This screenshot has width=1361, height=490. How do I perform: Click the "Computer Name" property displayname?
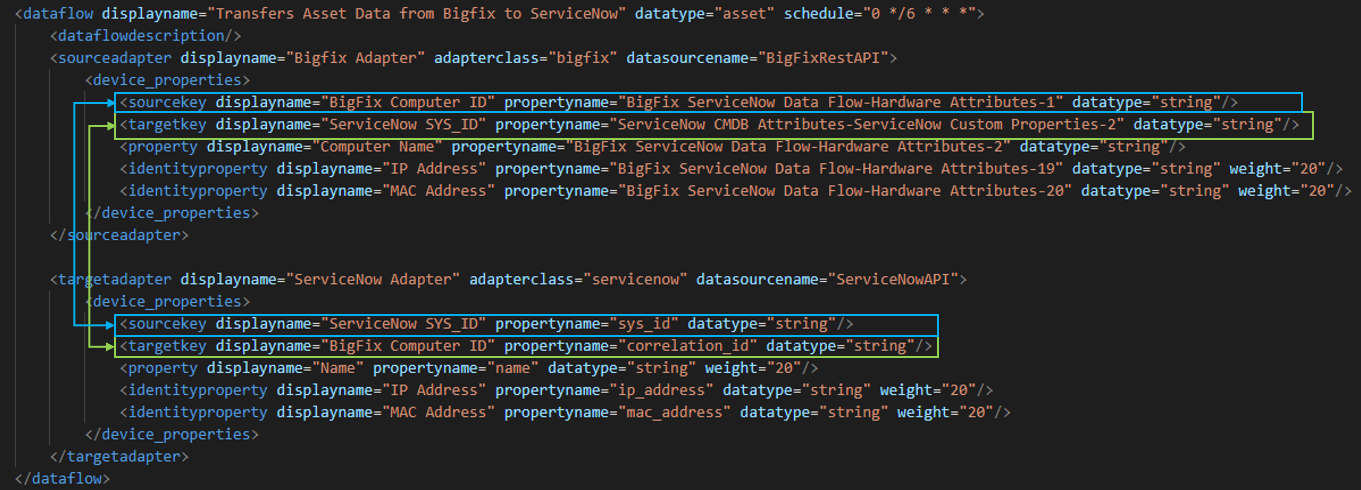click(x=376, y=146)
